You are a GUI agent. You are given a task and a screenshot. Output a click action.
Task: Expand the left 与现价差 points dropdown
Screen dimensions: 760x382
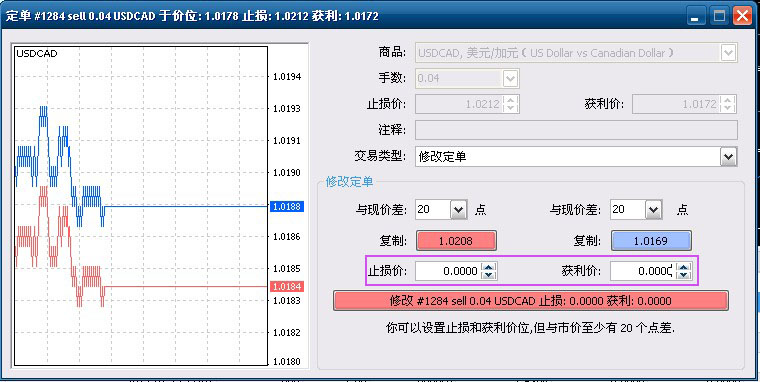point(459,210)
